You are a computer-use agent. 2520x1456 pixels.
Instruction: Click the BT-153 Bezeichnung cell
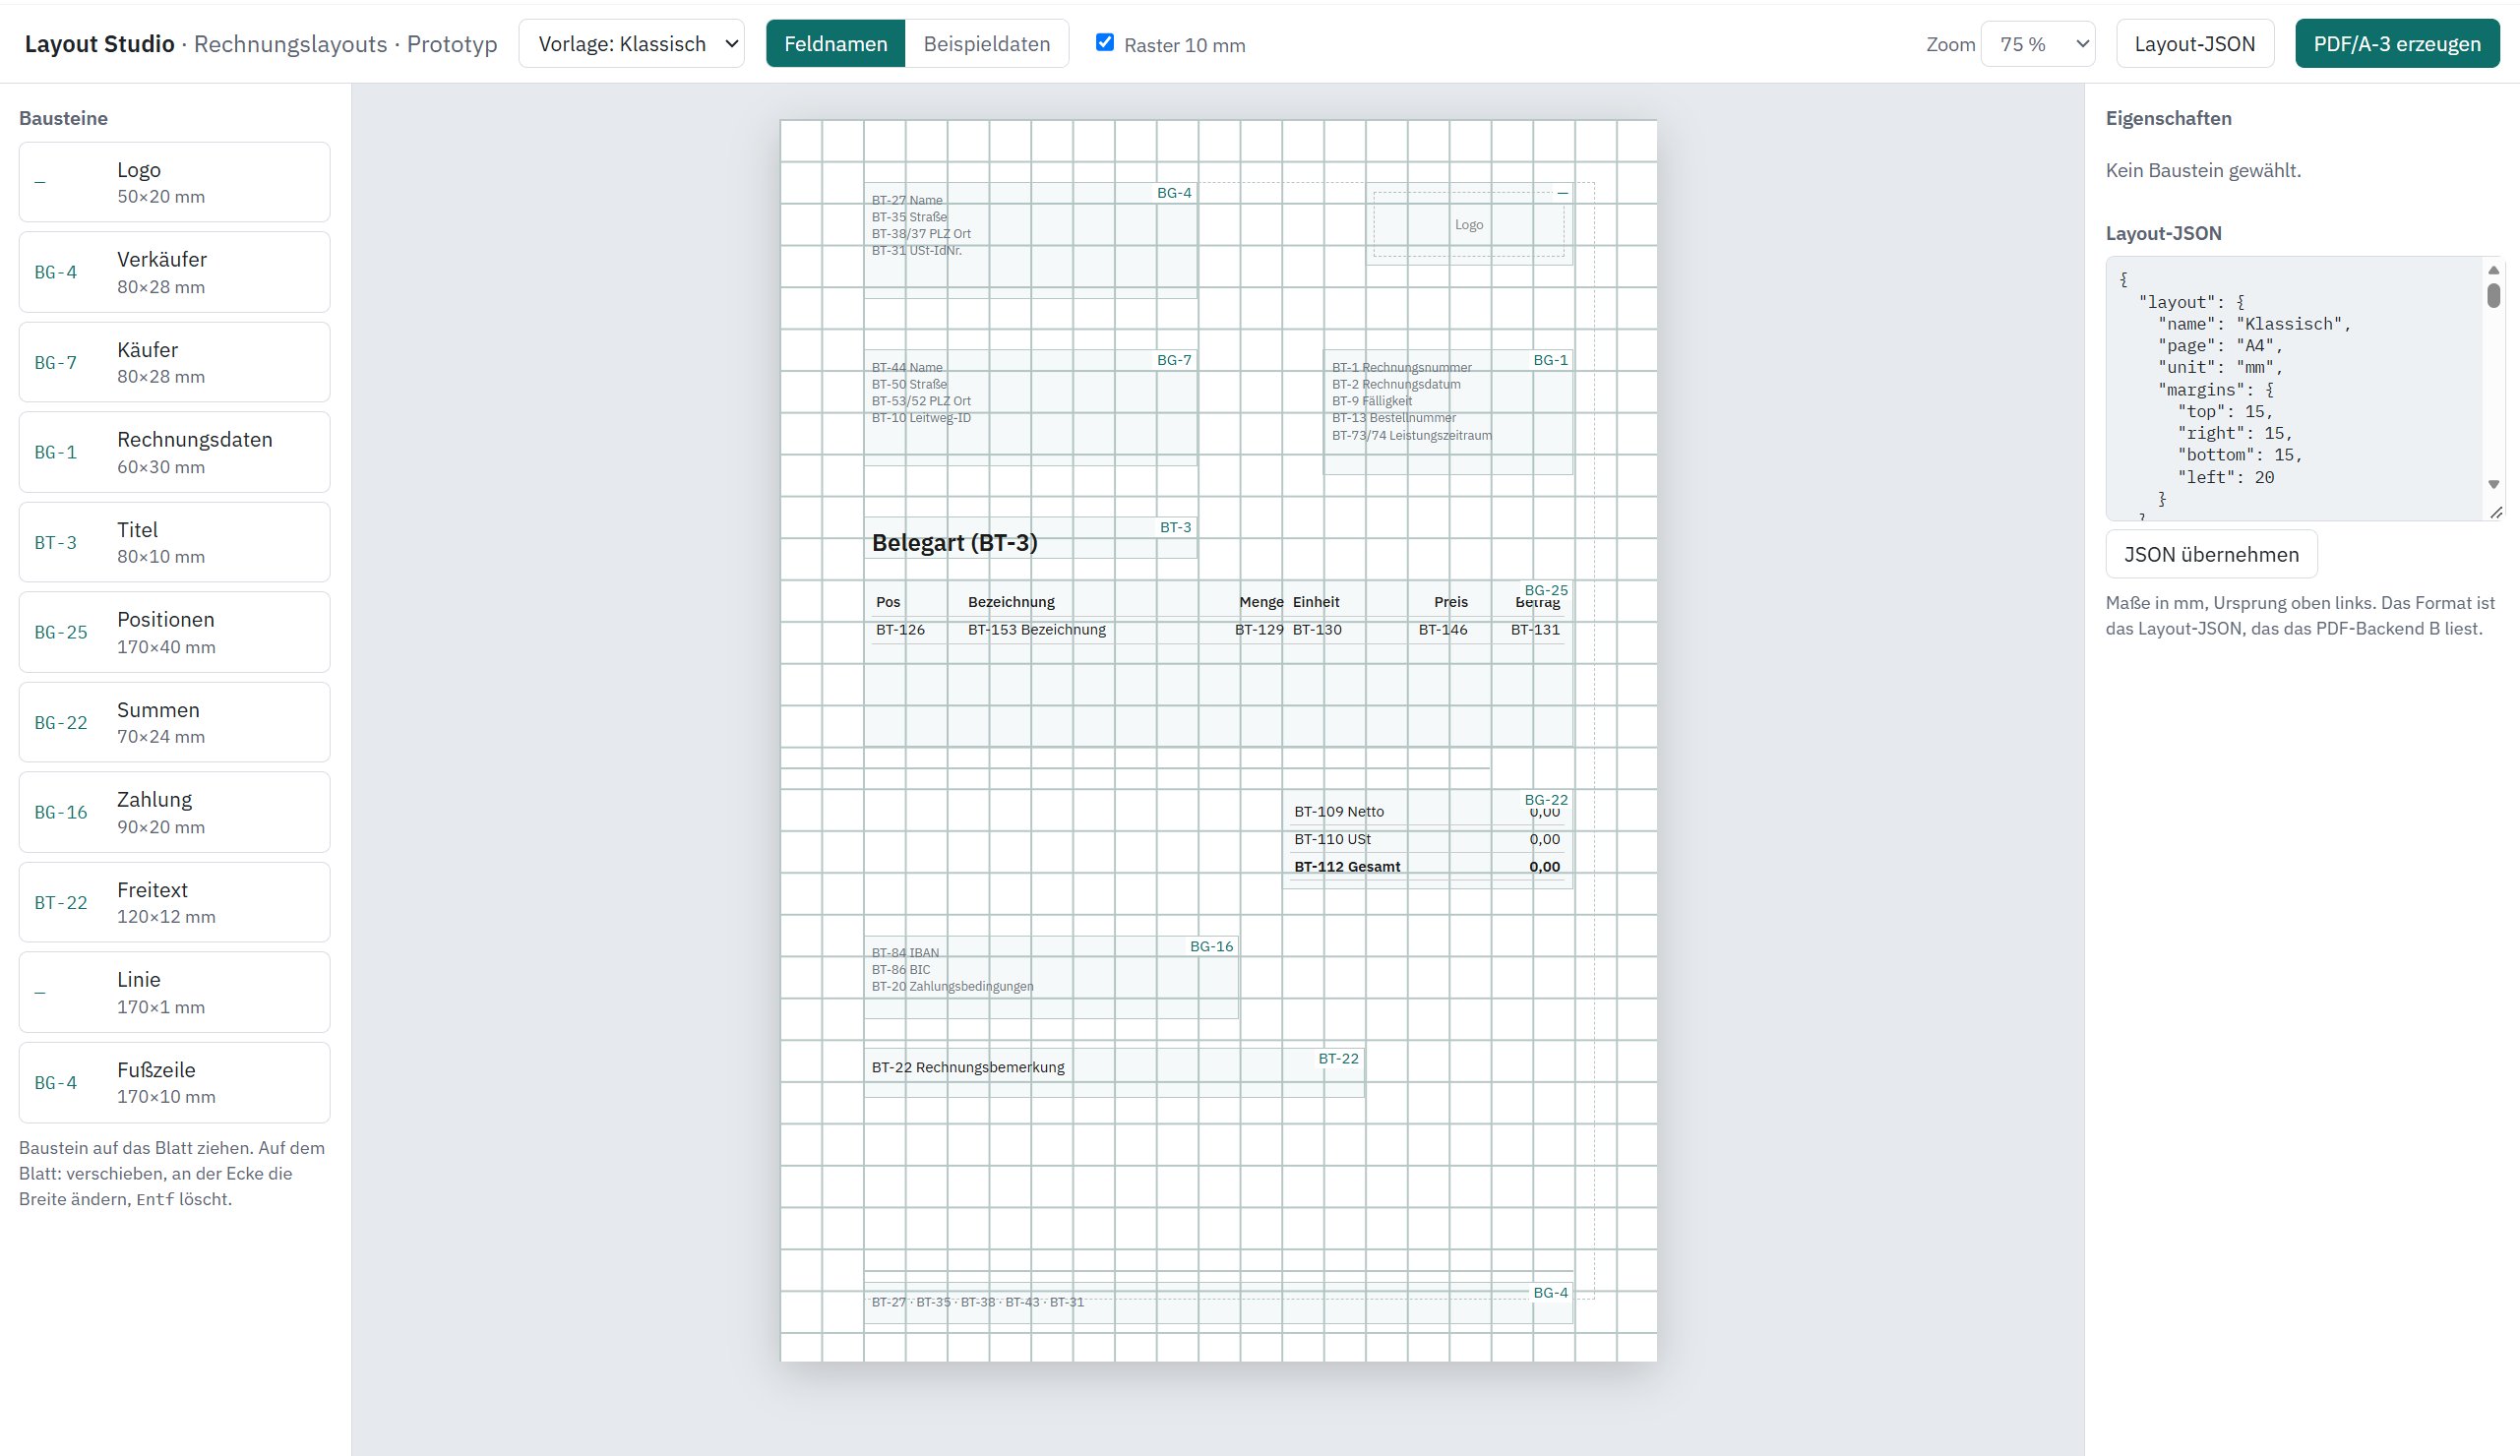(x=1037, y=630)
